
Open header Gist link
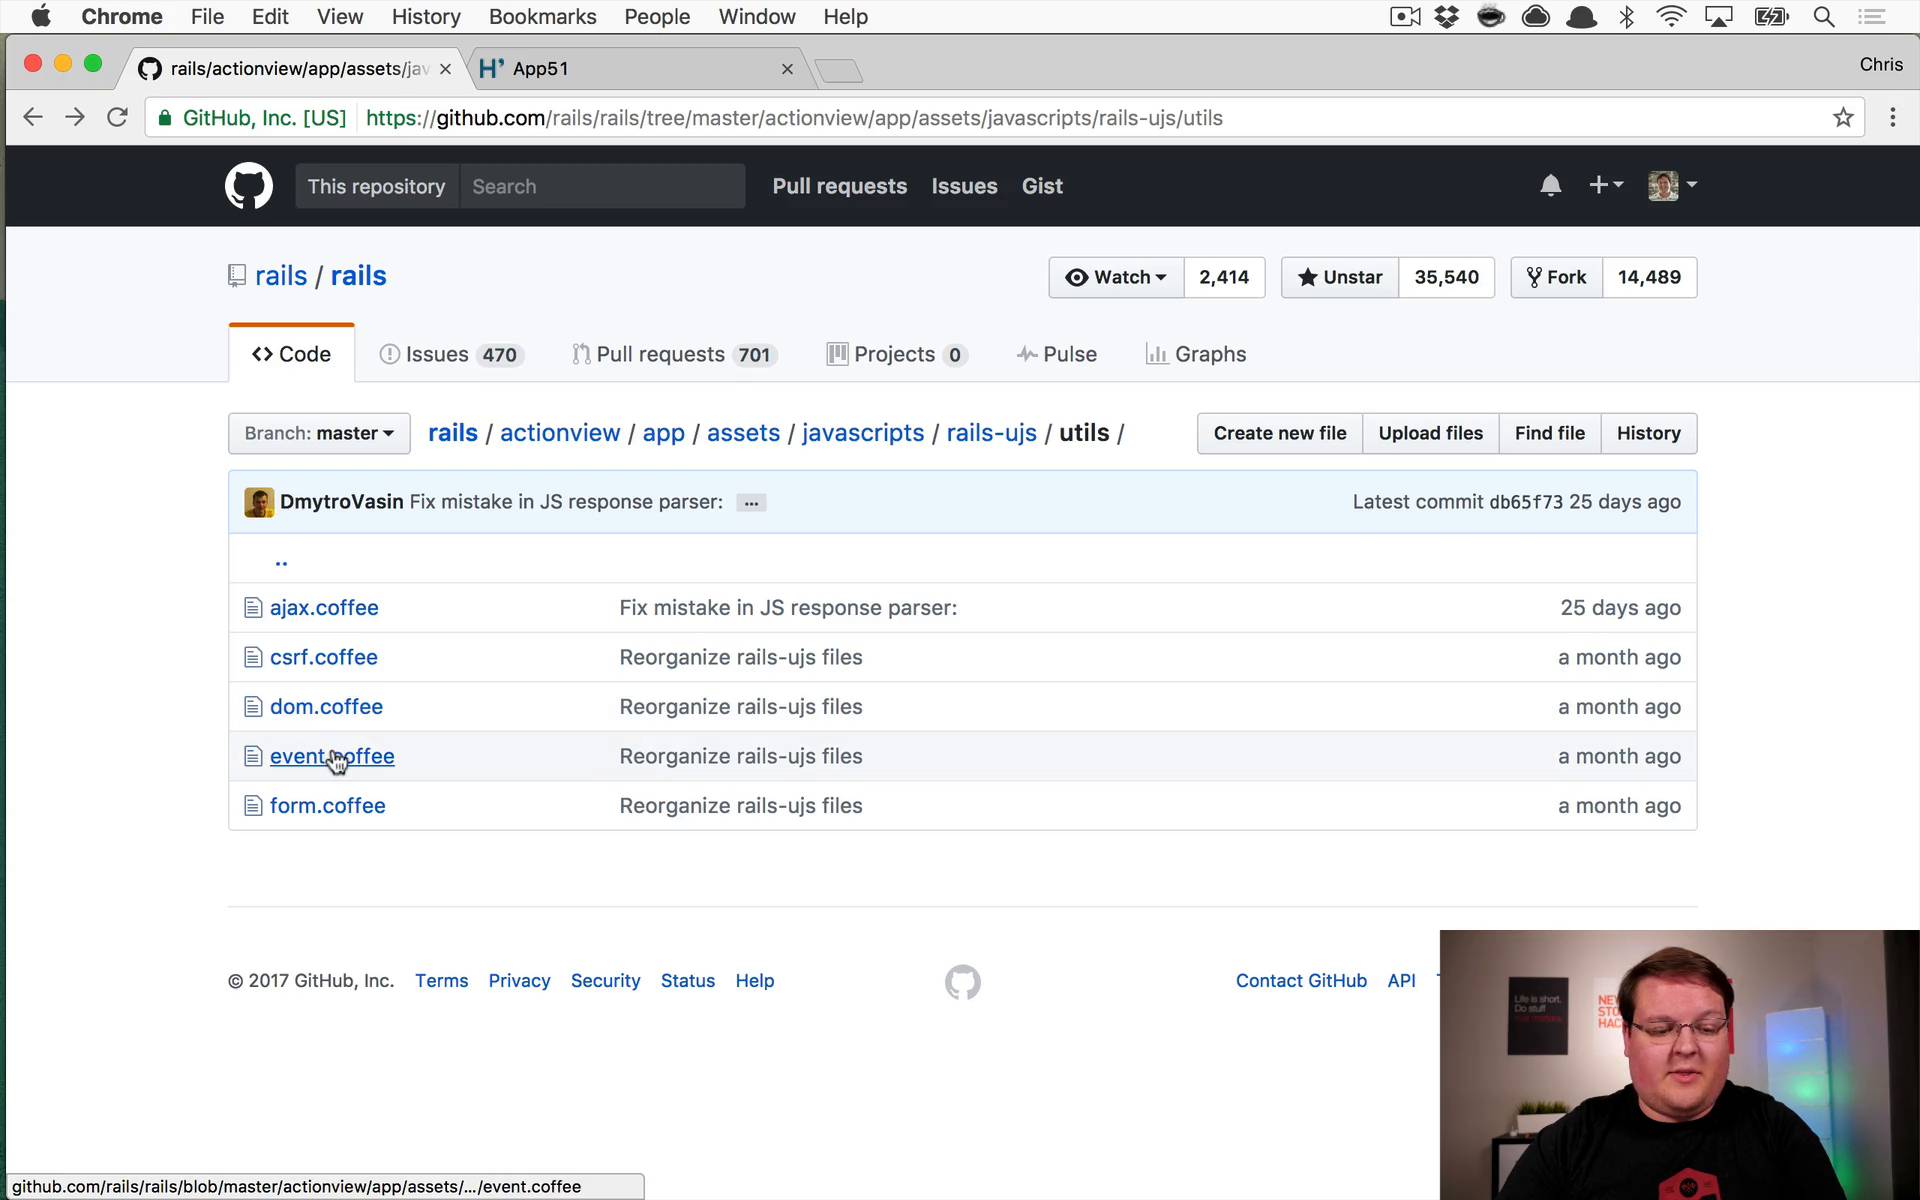[x=1042, y=186]
